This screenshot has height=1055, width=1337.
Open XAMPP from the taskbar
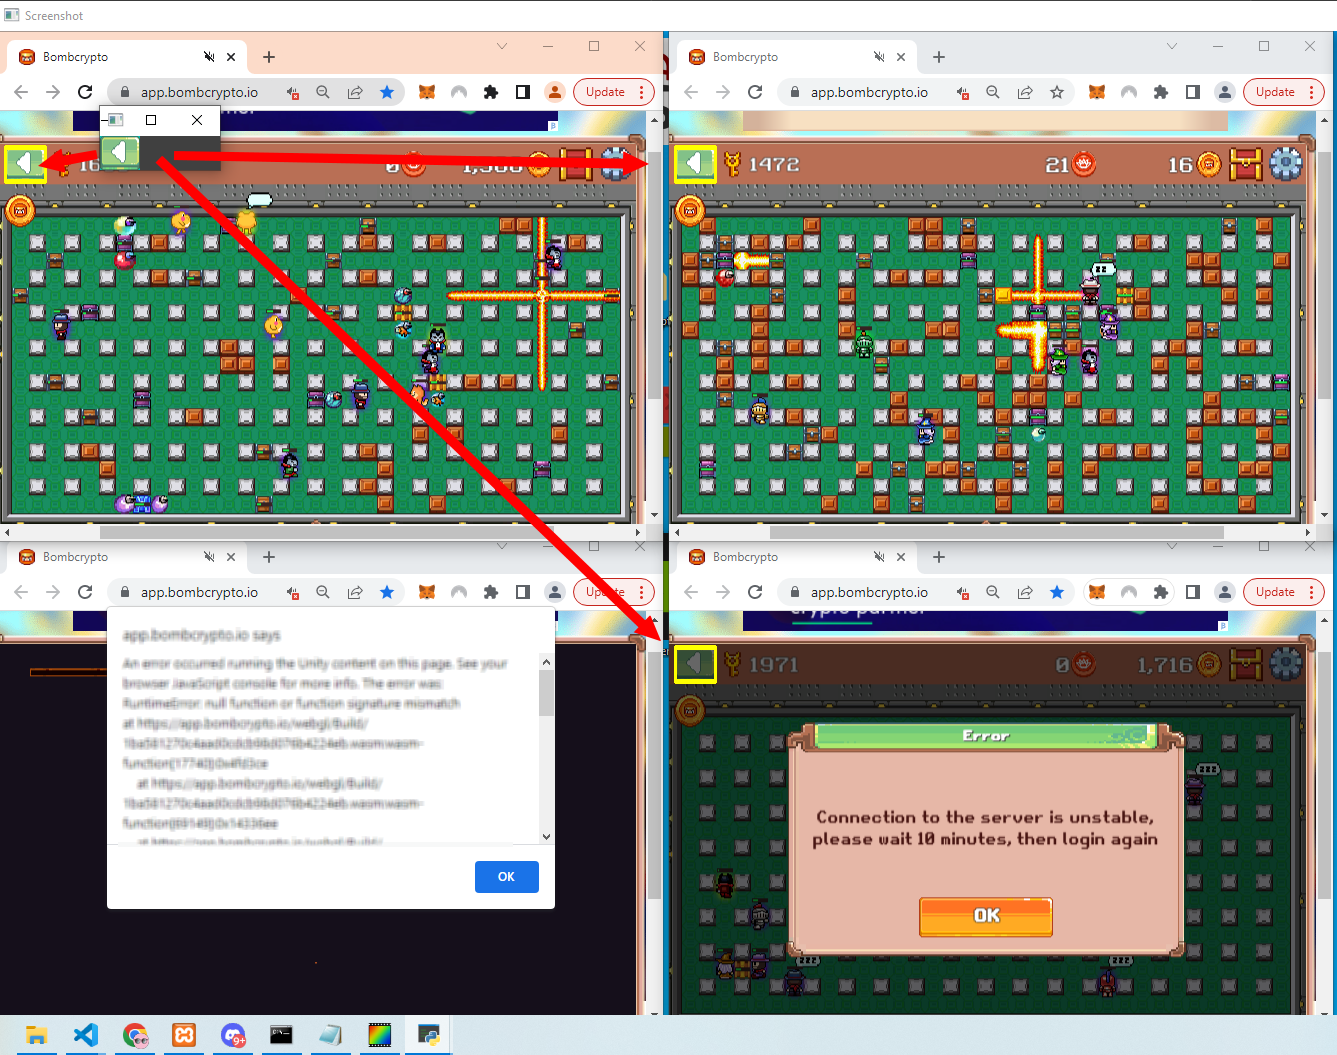(x=184, y=1035)
